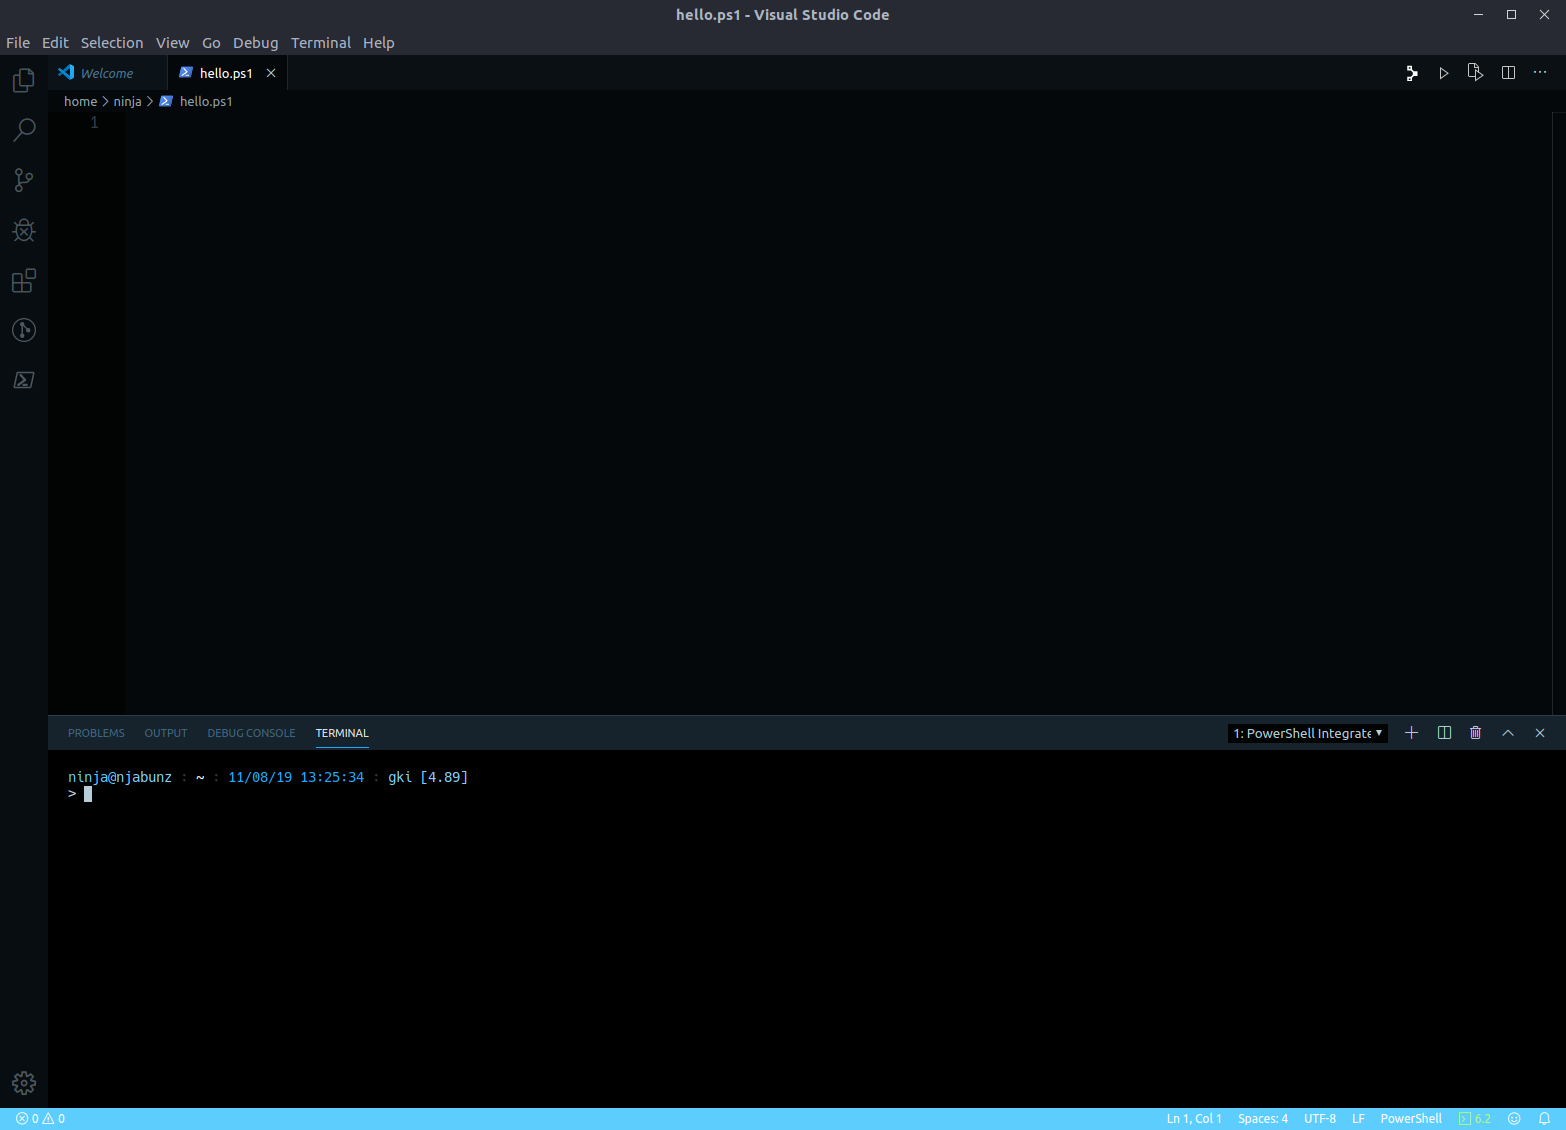Screen dimensions: 1566x1130
Task: Split the terminal pane
Action: point(1444,733)
